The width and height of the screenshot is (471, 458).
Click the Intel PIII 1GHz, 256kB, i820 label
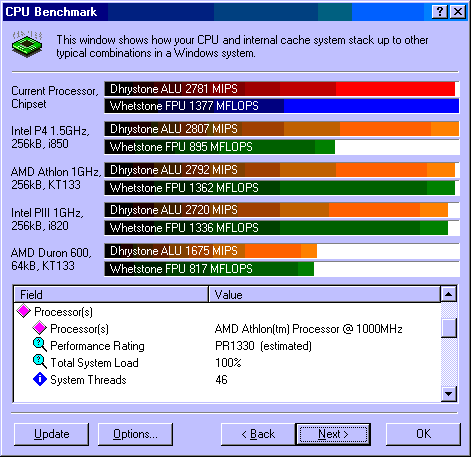coord(47,219)
